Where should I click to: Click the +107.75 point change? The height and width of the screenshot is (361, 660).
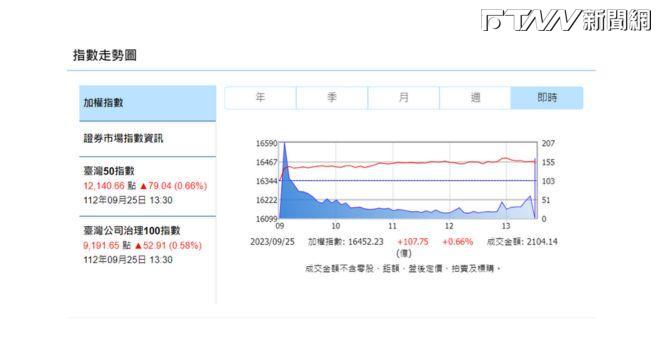point(413,242)
